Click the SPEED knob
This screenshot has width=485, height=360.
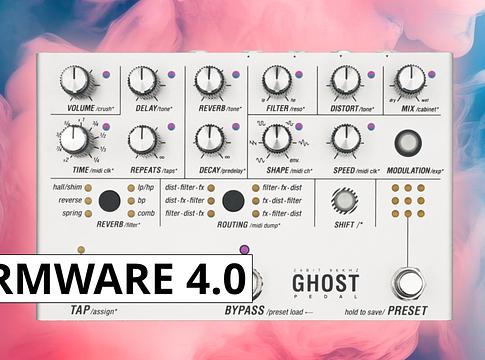(346, 139)
